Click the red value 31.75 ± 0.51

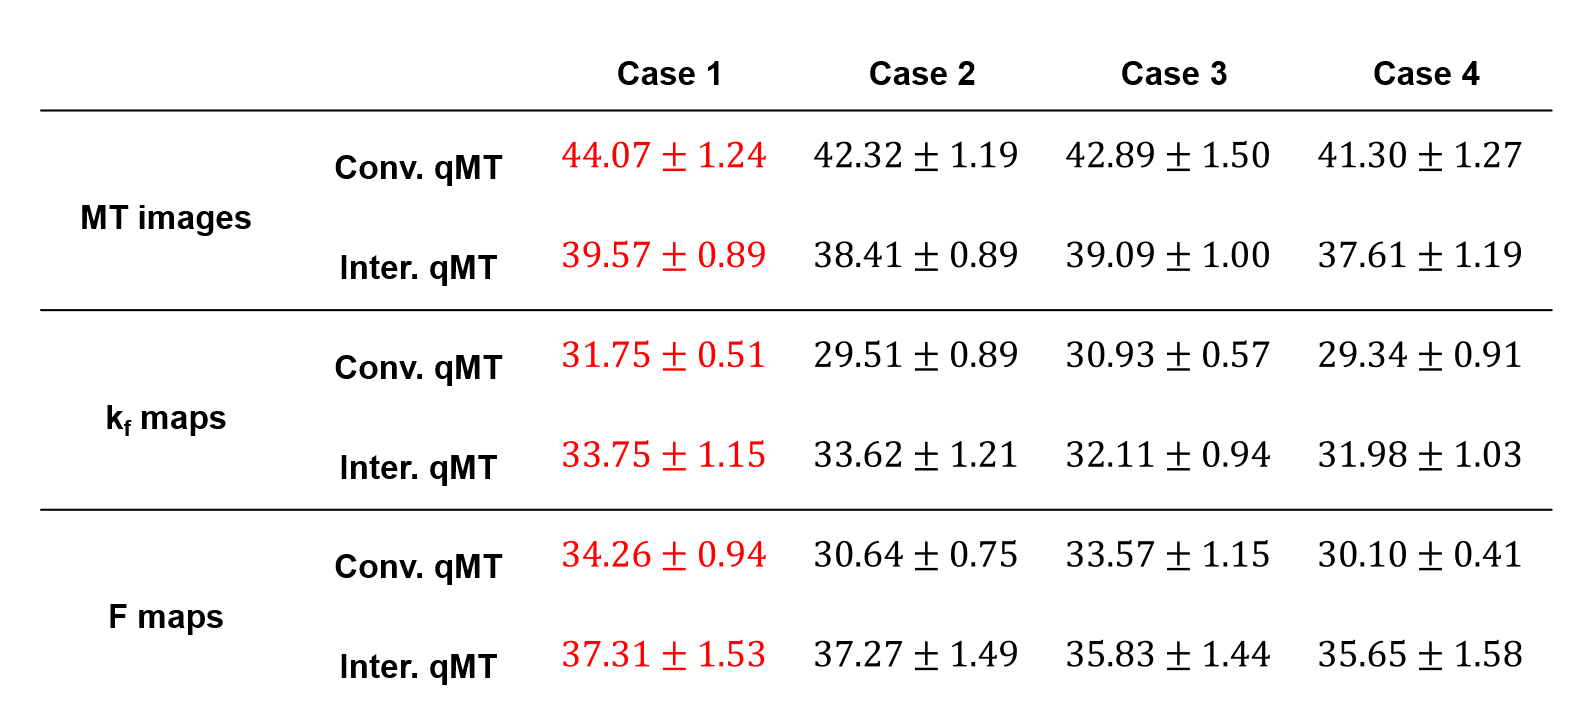point(663,356)
